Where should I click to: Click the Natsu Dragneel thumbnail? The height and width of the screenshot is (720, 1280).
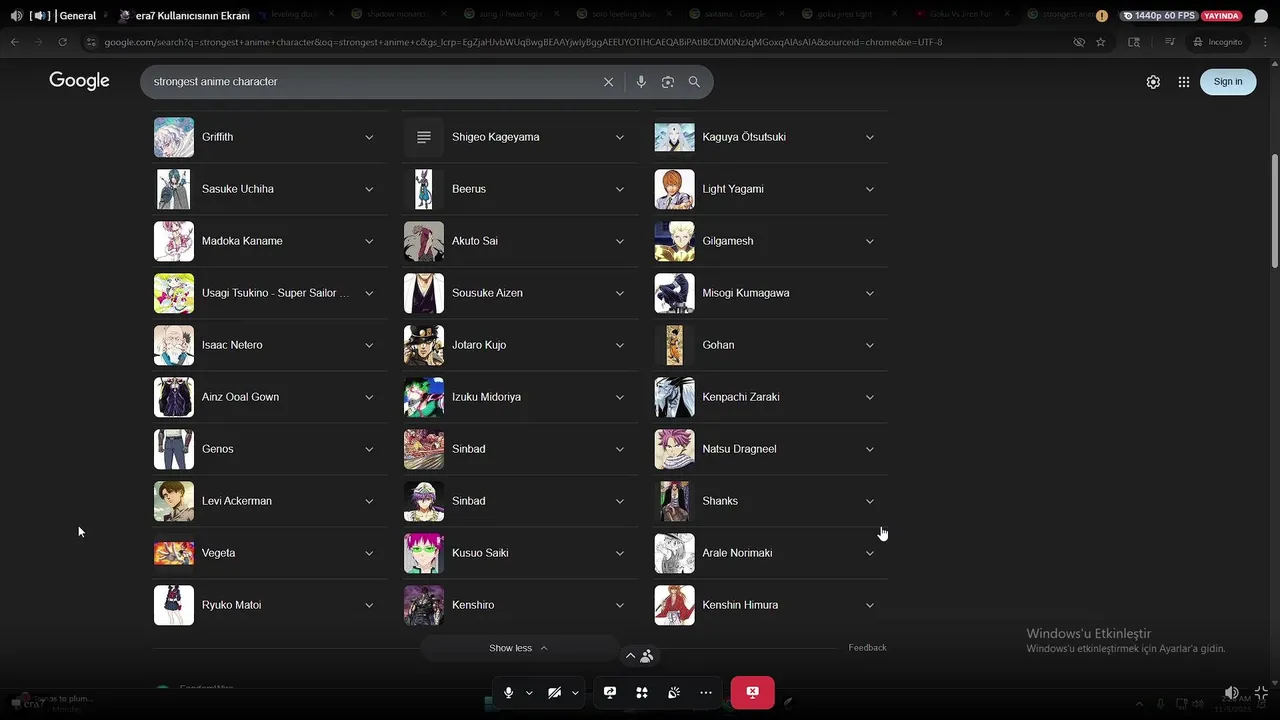[x=674, y=449]
